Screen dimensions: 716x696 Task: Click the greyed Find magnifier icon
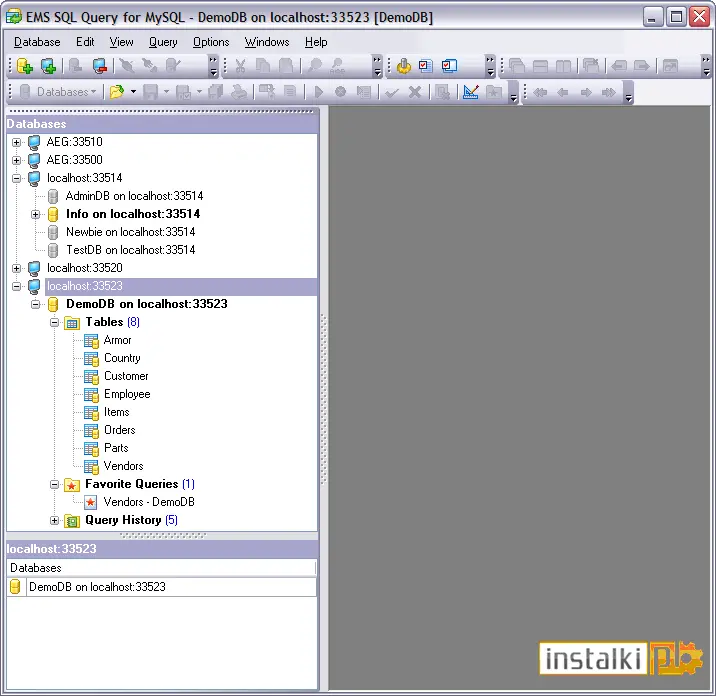(x=315, y=66)
